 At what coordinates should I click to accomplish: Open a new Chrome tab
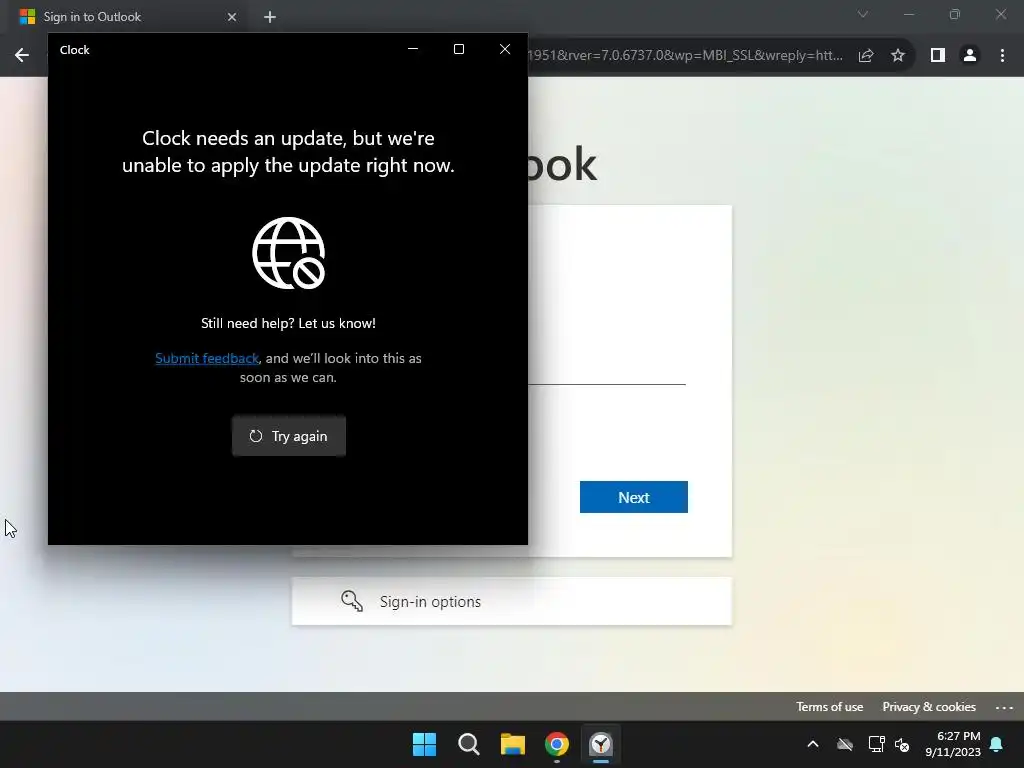tap(270, 17)
